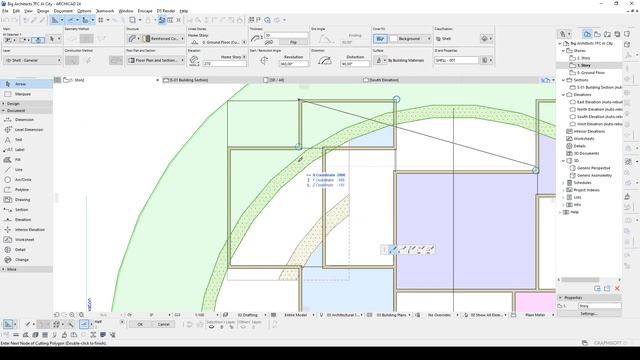Click the Project Map icon in Navigator
This screenshot has width=640, height=360.
point(587,34)
